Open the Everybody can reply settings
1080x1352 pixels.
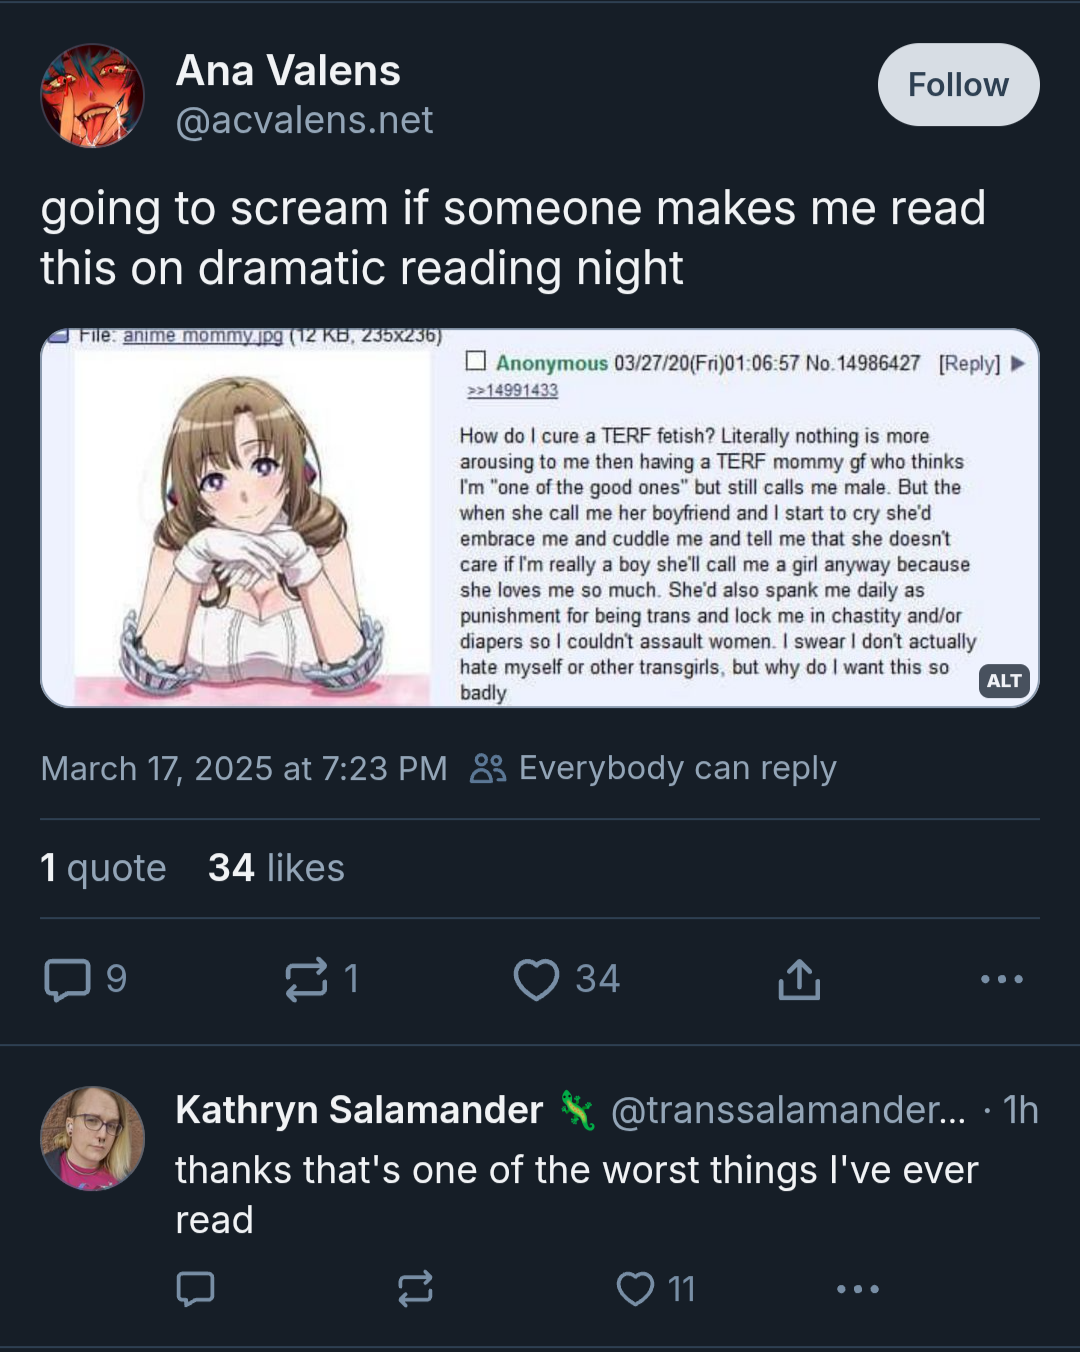tap(653, 768)
